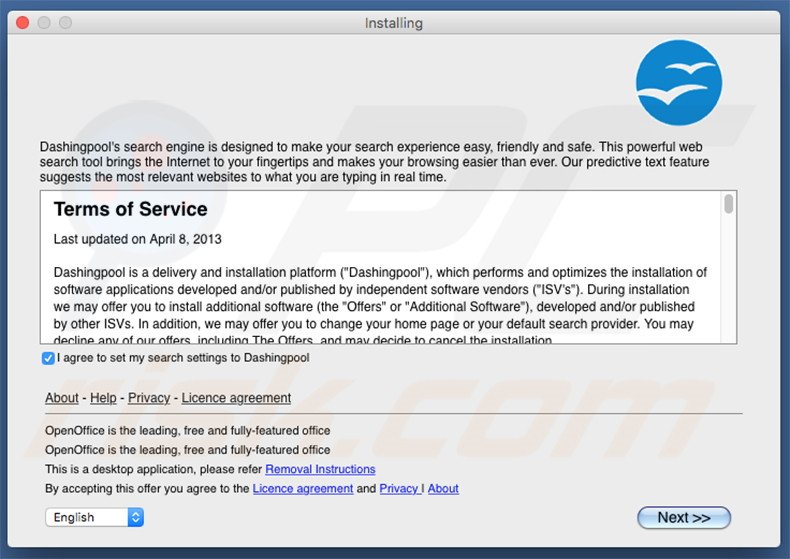Click the OpenOffice seagull logo
The height and width of the screenshot is (559, 790).
679,83
